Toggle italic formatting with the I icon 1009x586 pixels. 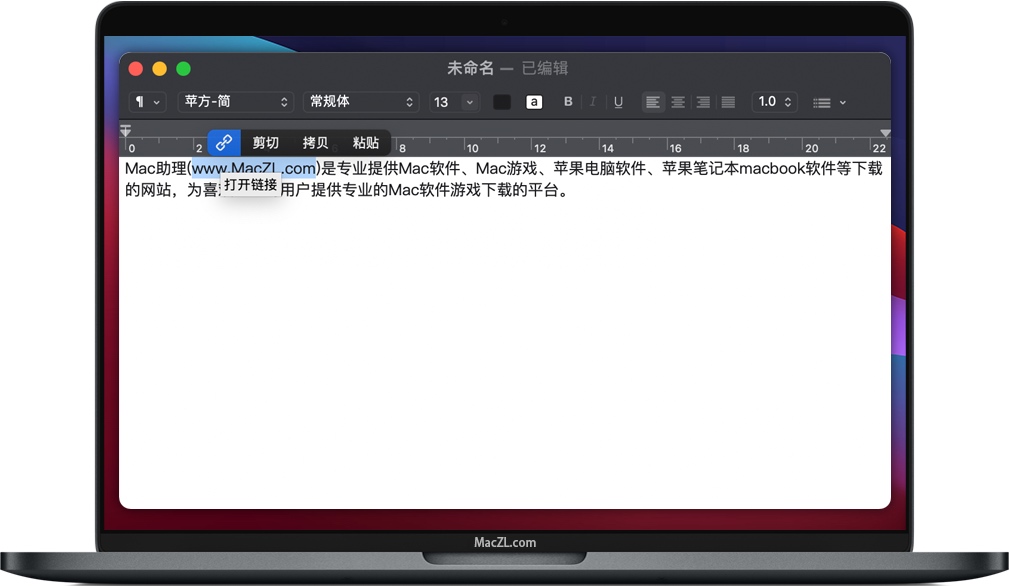pyautogui.click(x=593, y=101)
